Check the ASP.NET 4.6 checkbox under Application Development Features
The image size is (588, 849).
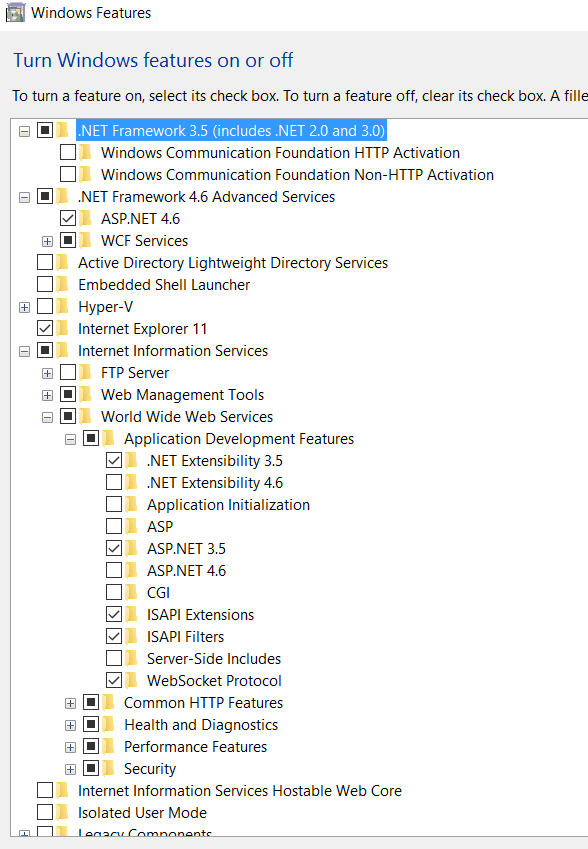point(114,571)
